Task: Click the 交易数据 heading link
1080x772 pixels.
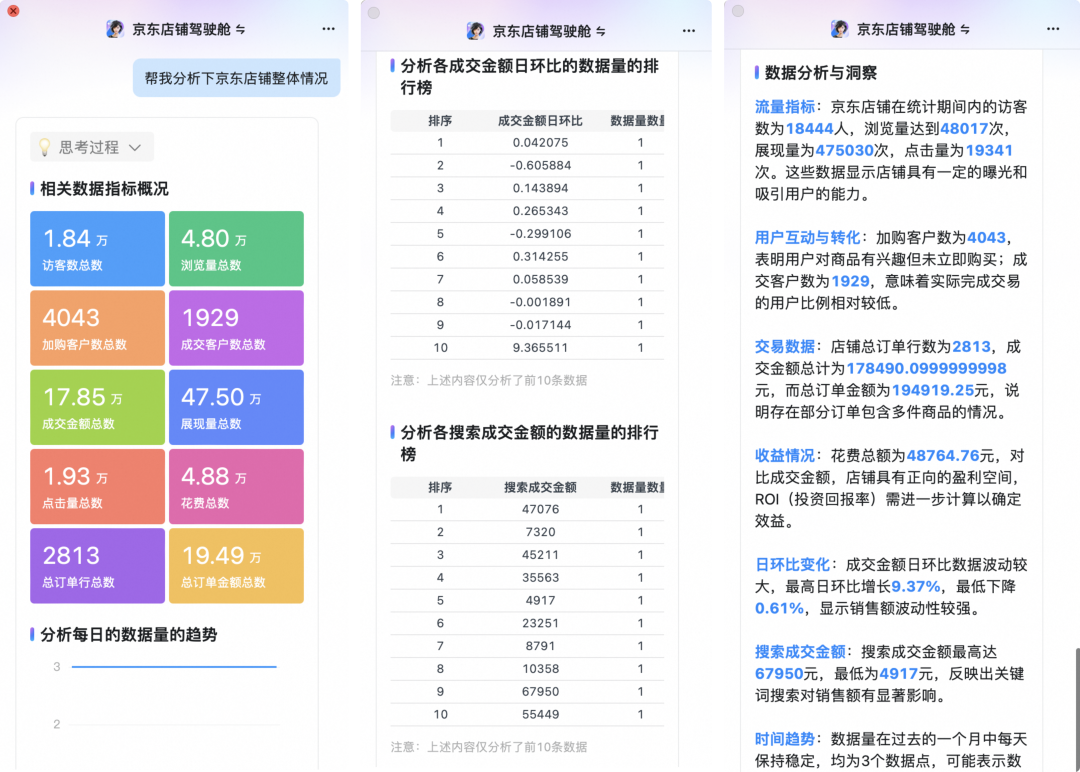Action: pyautogui.click(x=785, y=346)
